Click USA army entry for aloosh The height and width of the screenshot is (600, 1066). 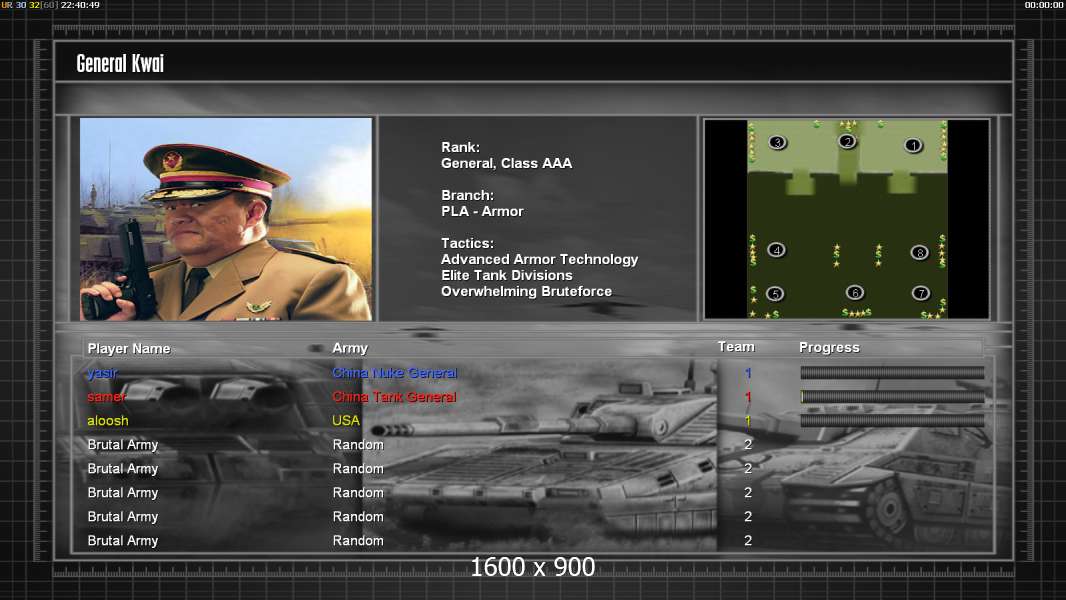(346, 421)
